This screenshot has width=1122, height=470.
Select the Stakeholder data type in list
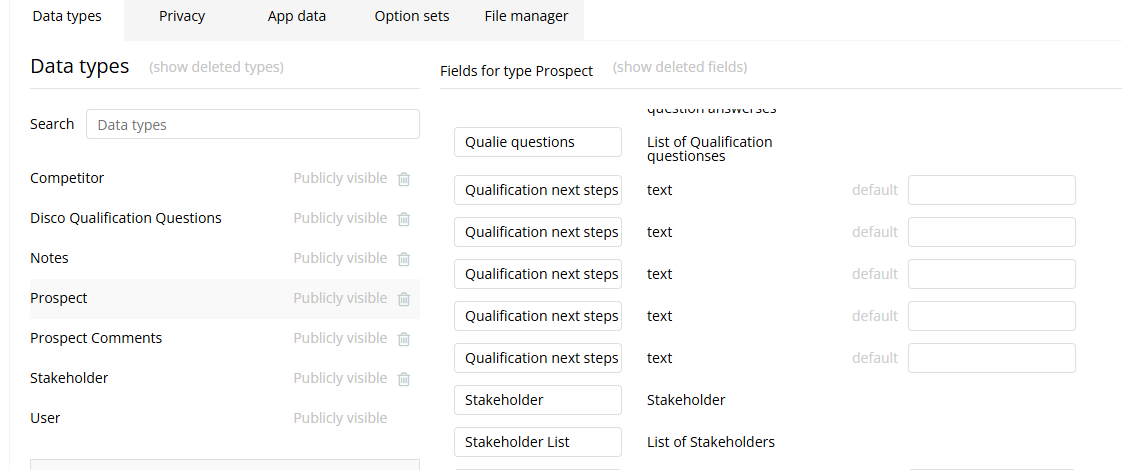click(x=69, y=378)
